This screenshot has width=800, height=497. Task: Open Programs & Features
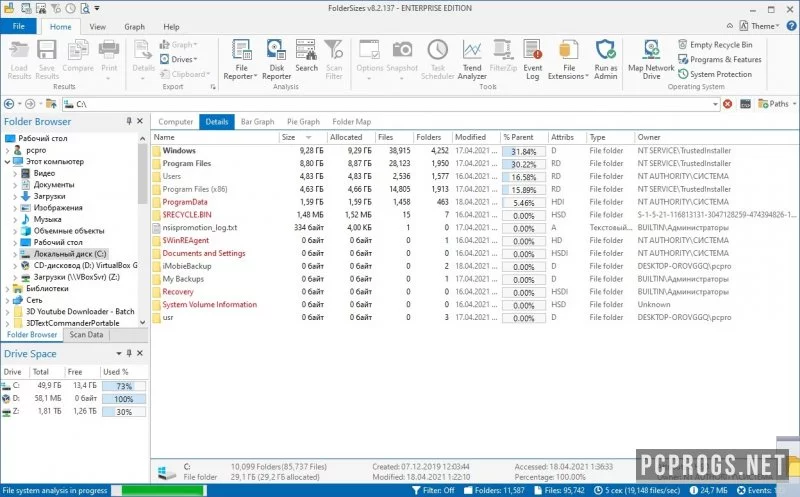point(719,59)
